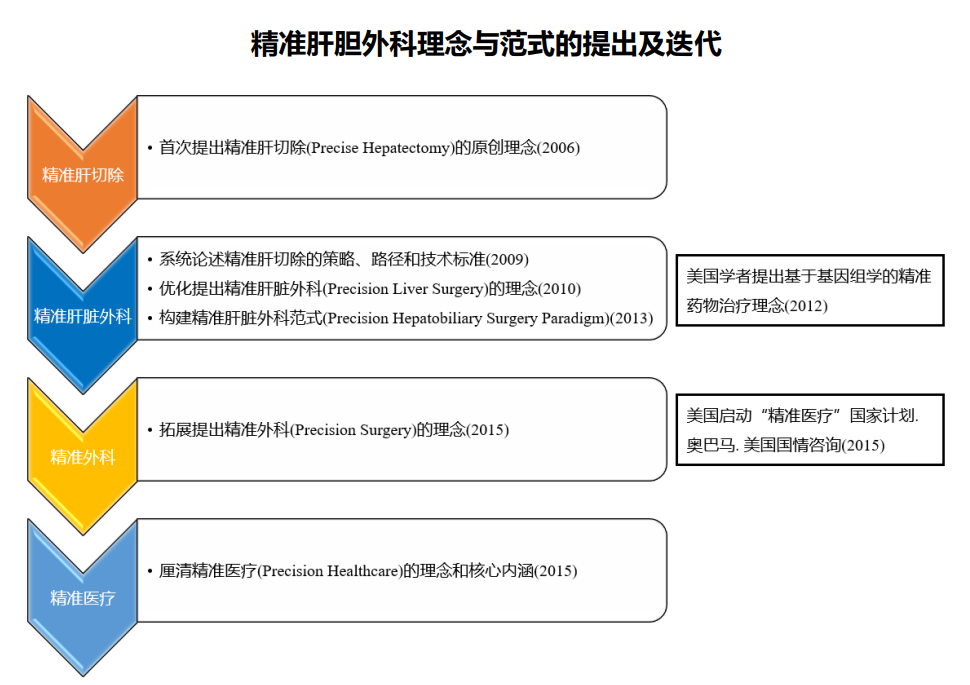Click the slide title 精准肝胆外科理念与范式的提出及迭代
This screenshot has width=970, height=685.
point(485,45)
